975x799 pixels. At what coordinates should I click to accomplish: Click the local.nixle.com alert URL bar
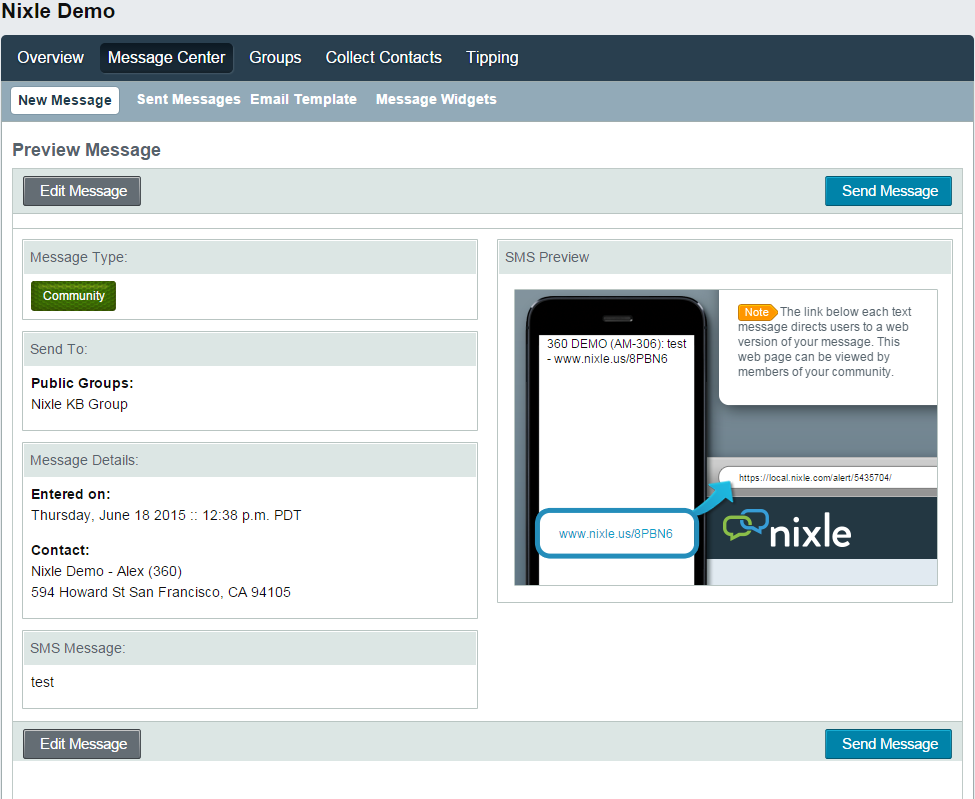(827, 478)
